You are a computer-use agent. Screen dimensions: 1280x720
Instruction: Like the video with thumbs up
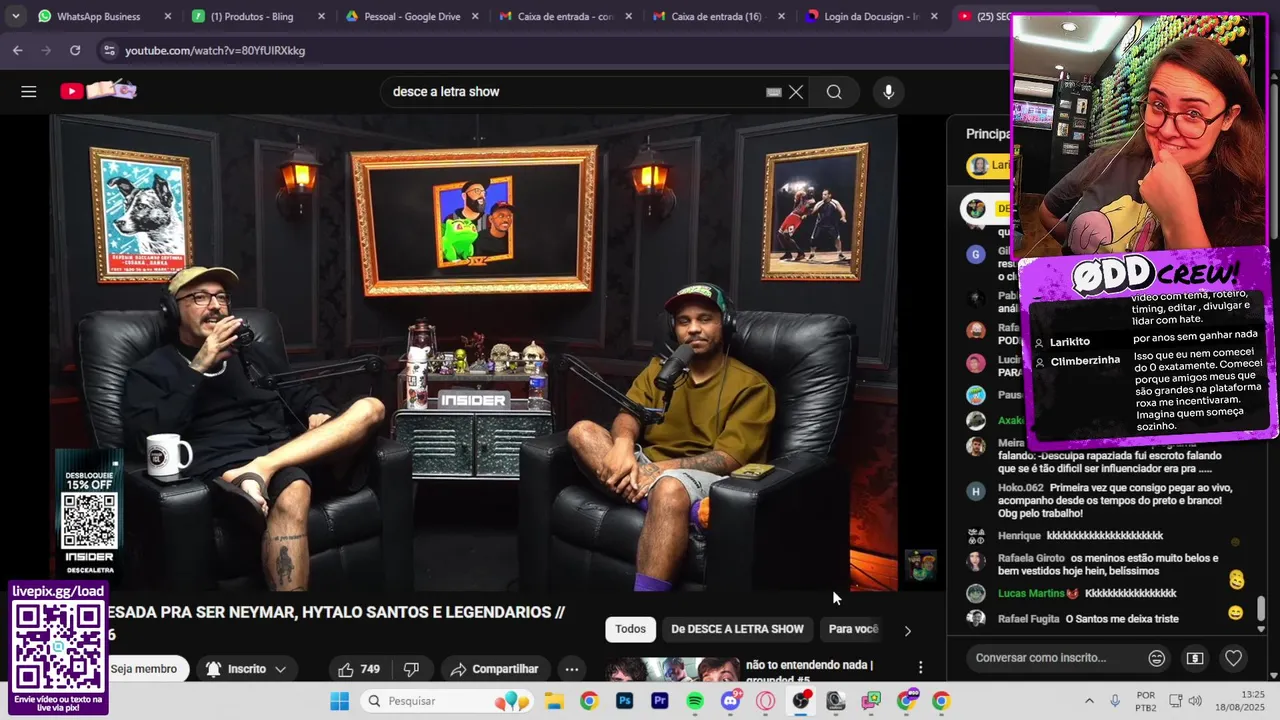point(358,669)
